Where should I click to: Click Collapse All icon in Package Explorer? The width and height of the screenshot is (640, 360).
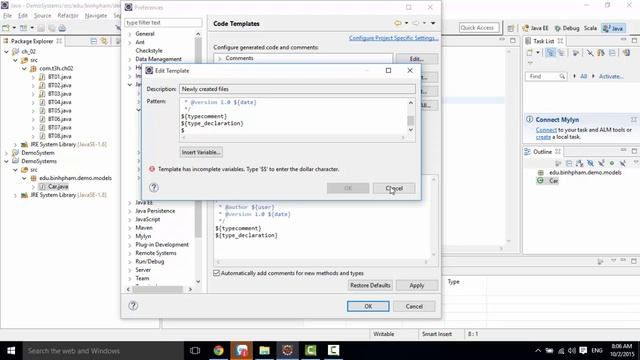[x=93, y=41]
